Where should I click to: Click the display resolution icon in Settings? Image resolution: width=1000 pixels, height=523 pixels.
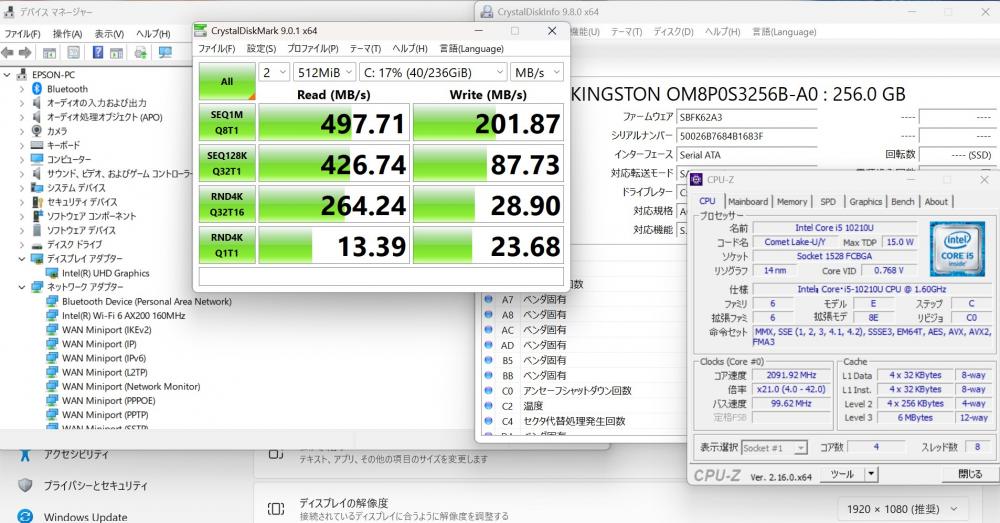tap(276, 508)
